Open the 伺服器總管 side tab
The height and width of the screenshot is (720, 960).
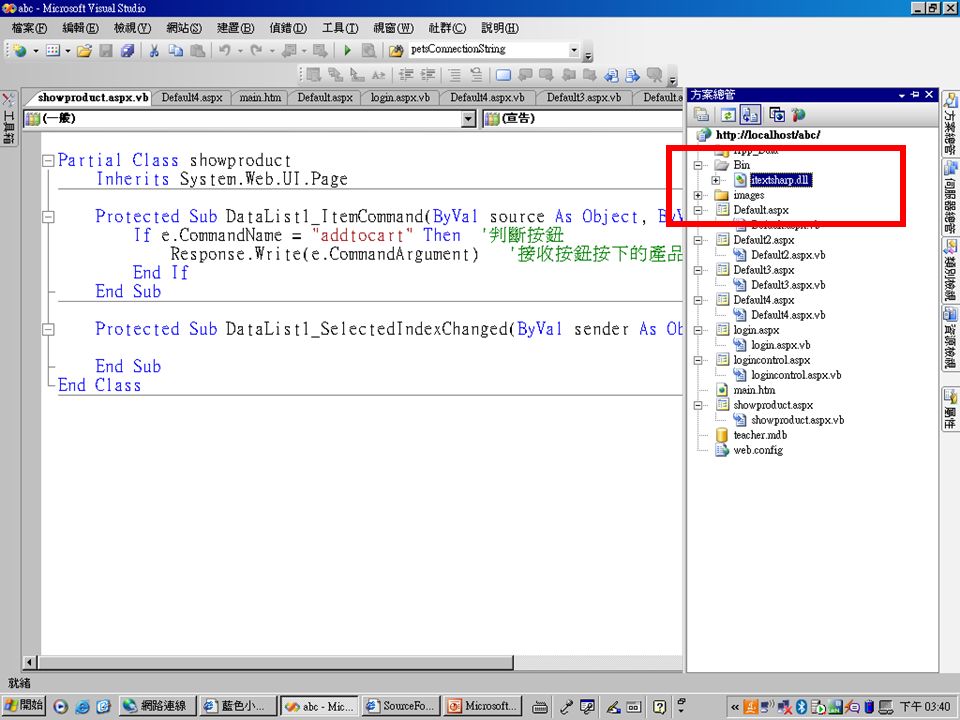(950, 196)
